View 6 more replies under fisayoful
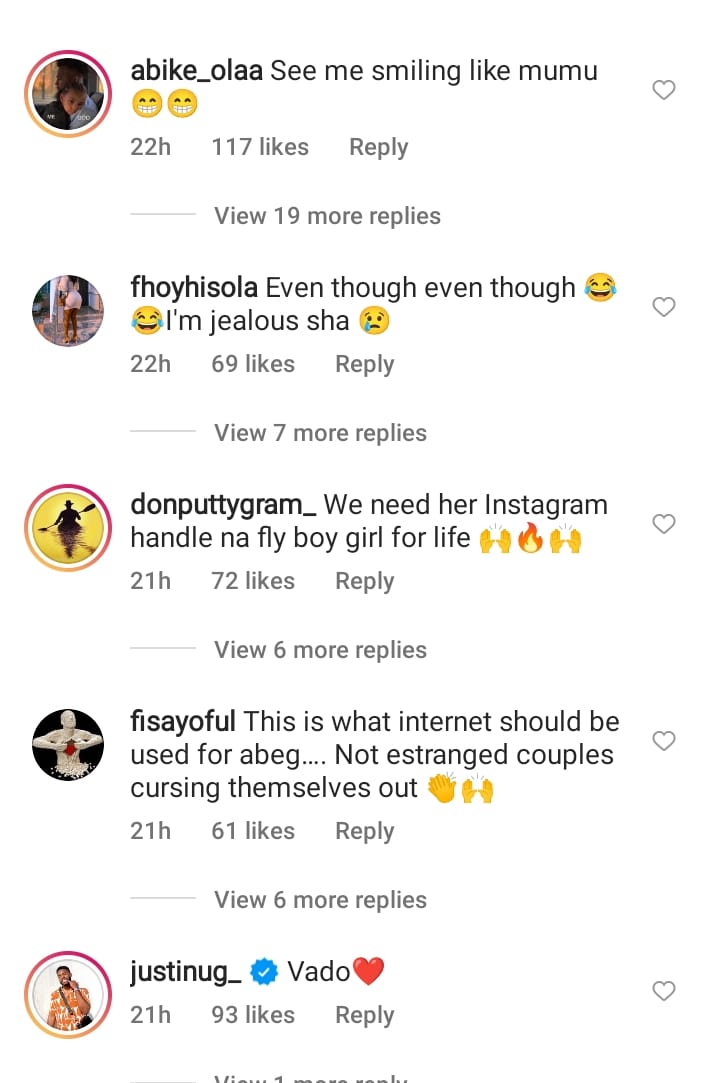The image size is (720, 1083). click(x=320, y=900)
